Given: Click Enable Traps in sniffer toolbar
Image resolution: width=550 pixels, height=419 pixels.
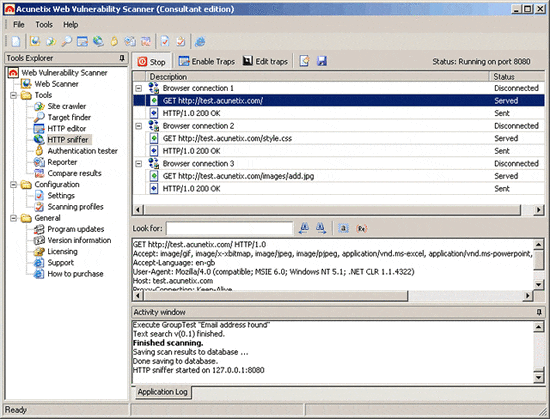Looking at the screenshot, I should [x=207, y=62].
